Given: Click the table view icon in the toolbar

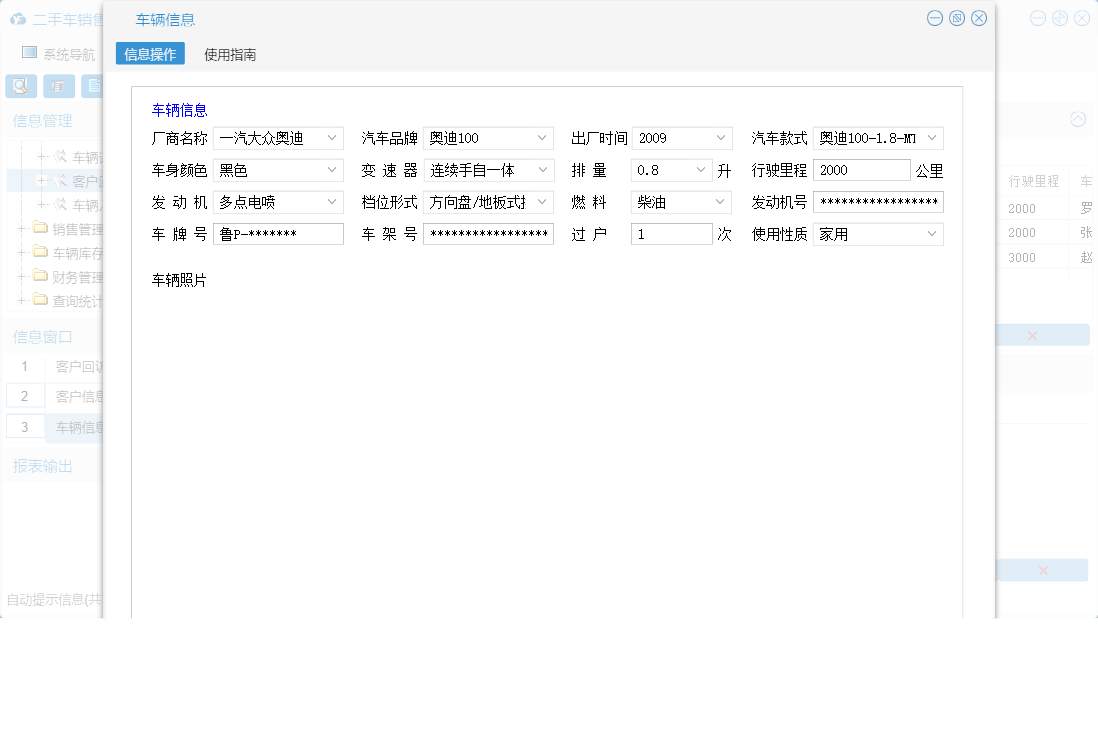Looking at the screenshot, I should (59, 86).
